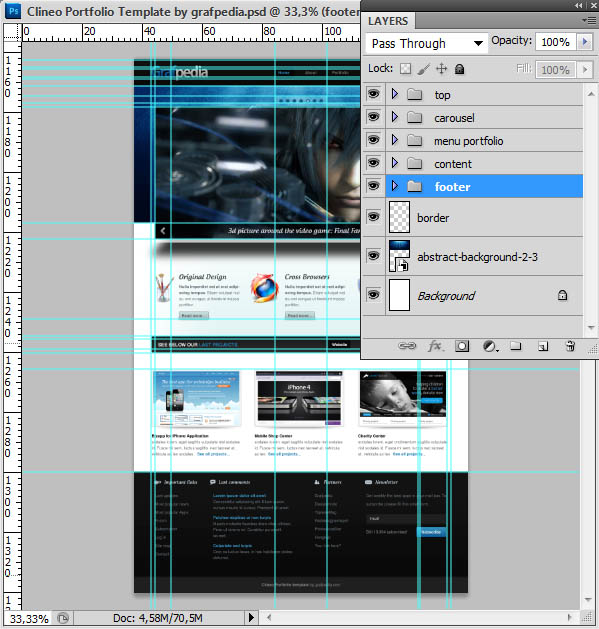This screenshot has width=599, height=629.
Task: Click the Opacity 100% value field
Action: click(x=556, y=42)
